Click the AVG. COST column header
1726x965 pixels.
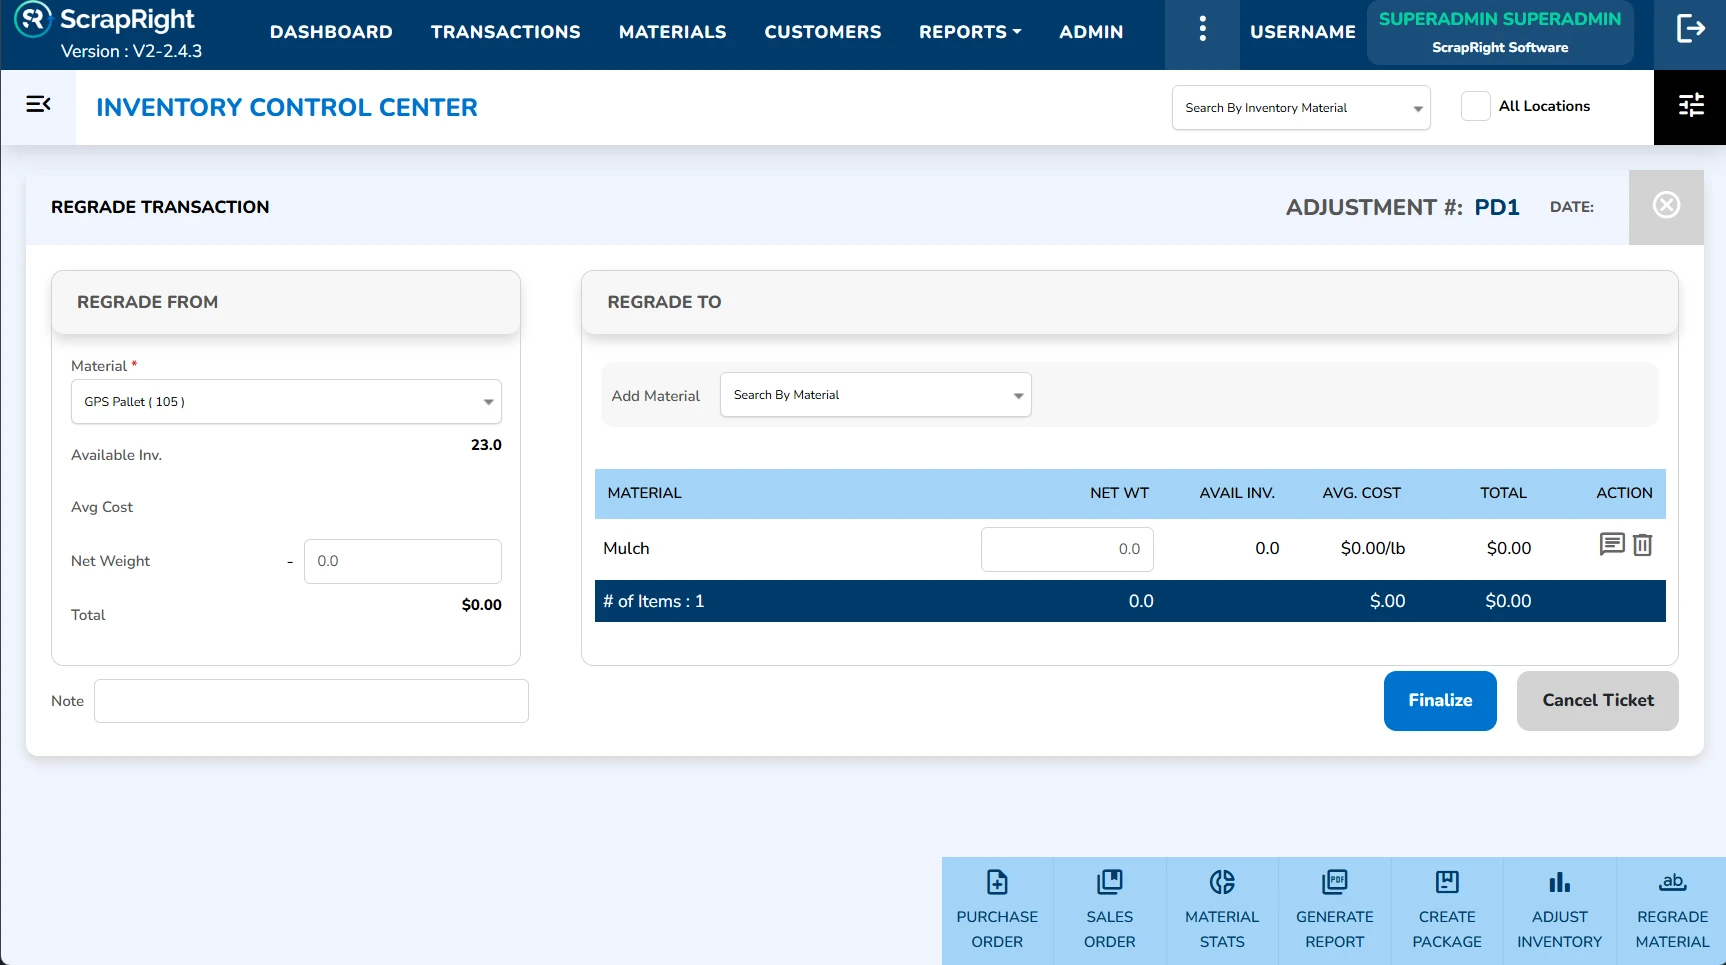(1361, 493)
